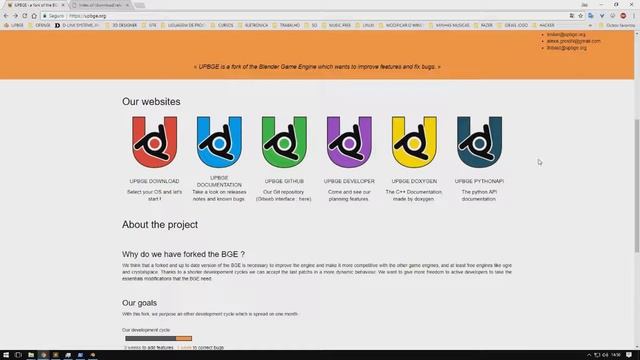Open the Windows Start menu
Image resolution: width=640 pixels, height=360 pixels.
(6, 355)
